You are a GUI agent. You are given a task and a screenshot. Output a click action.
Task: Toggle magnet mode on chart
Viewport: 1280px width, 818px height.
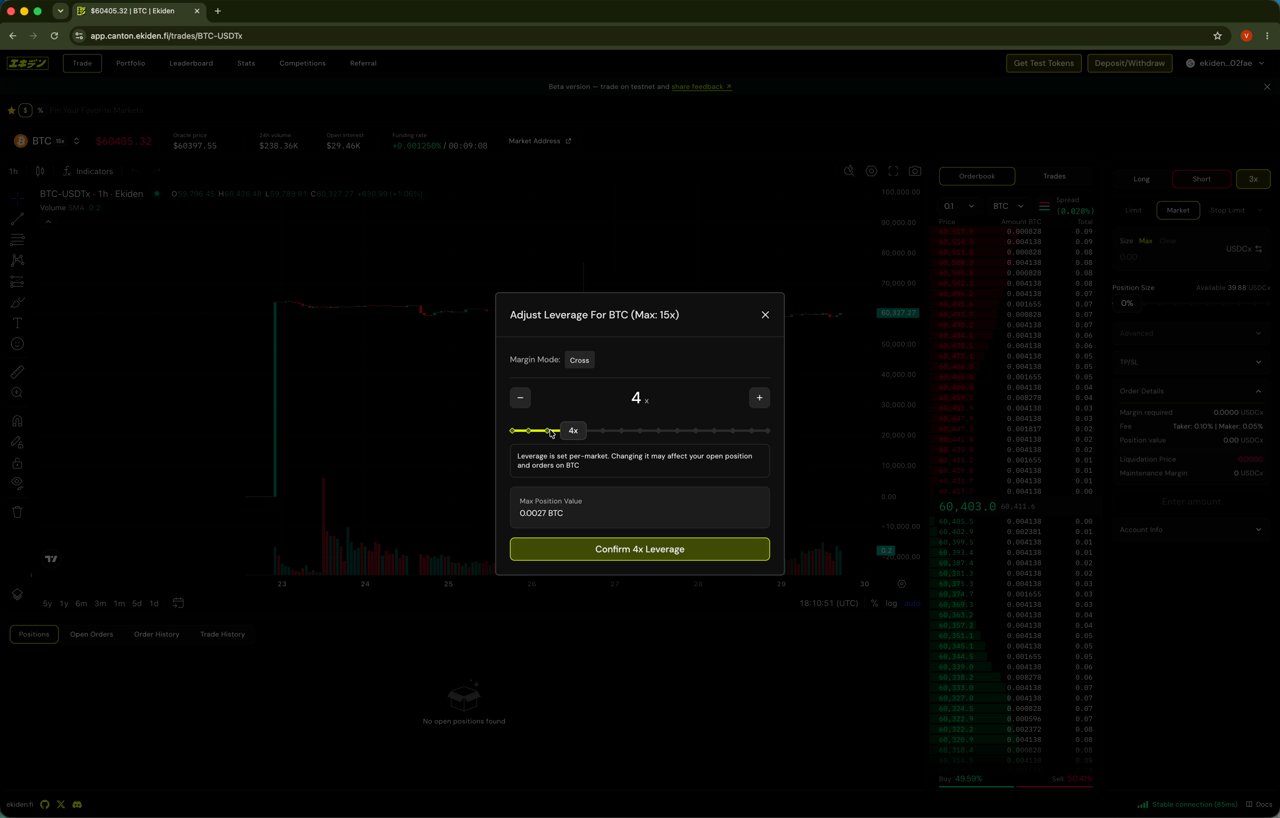click(x=17, y=421)
